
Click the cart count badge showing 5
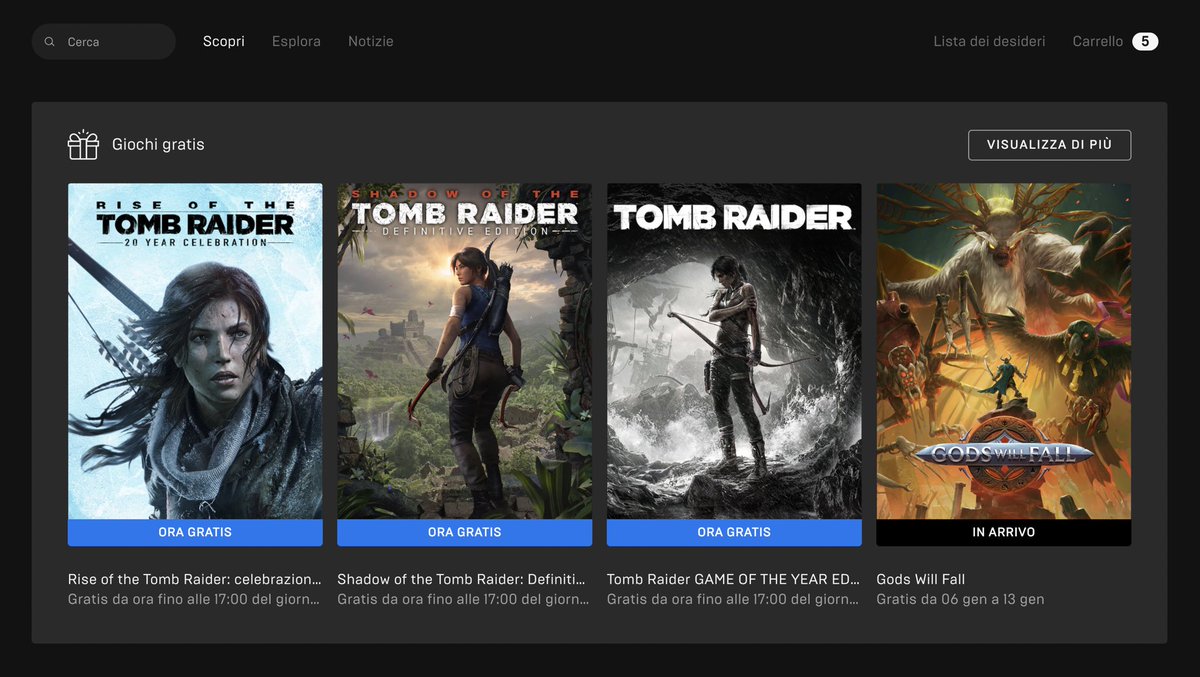tap(1145, 42)
